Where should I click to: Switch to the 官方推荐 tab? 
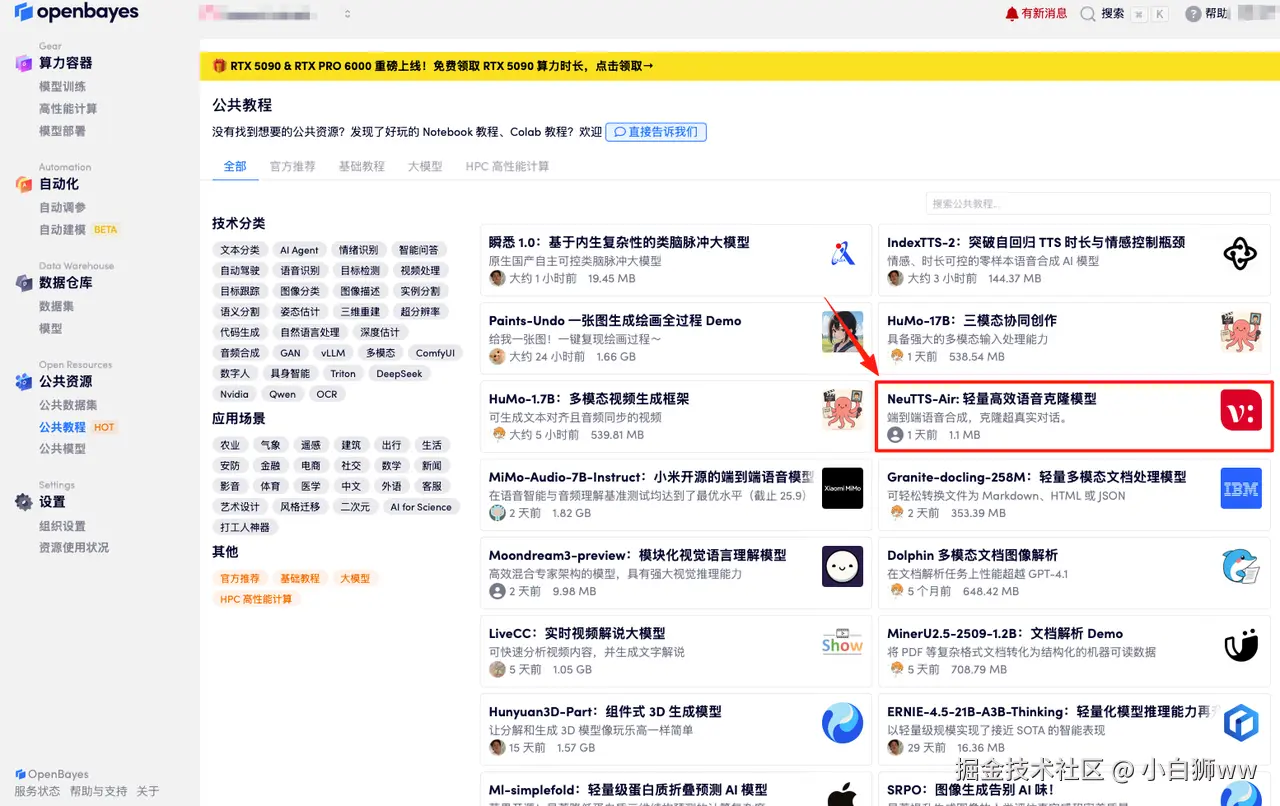[292, 166]
